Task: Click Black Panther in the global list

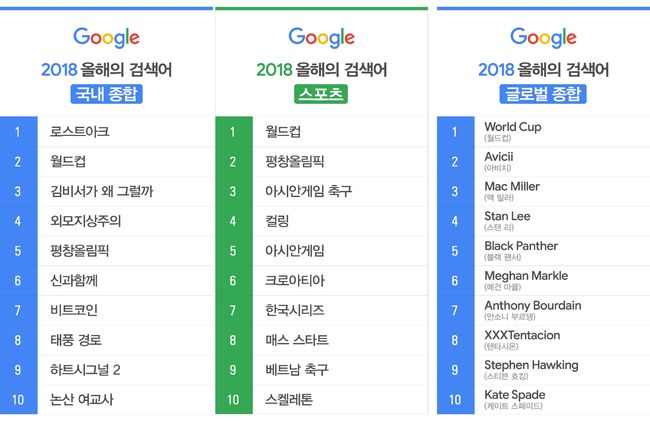Action: 521,247
